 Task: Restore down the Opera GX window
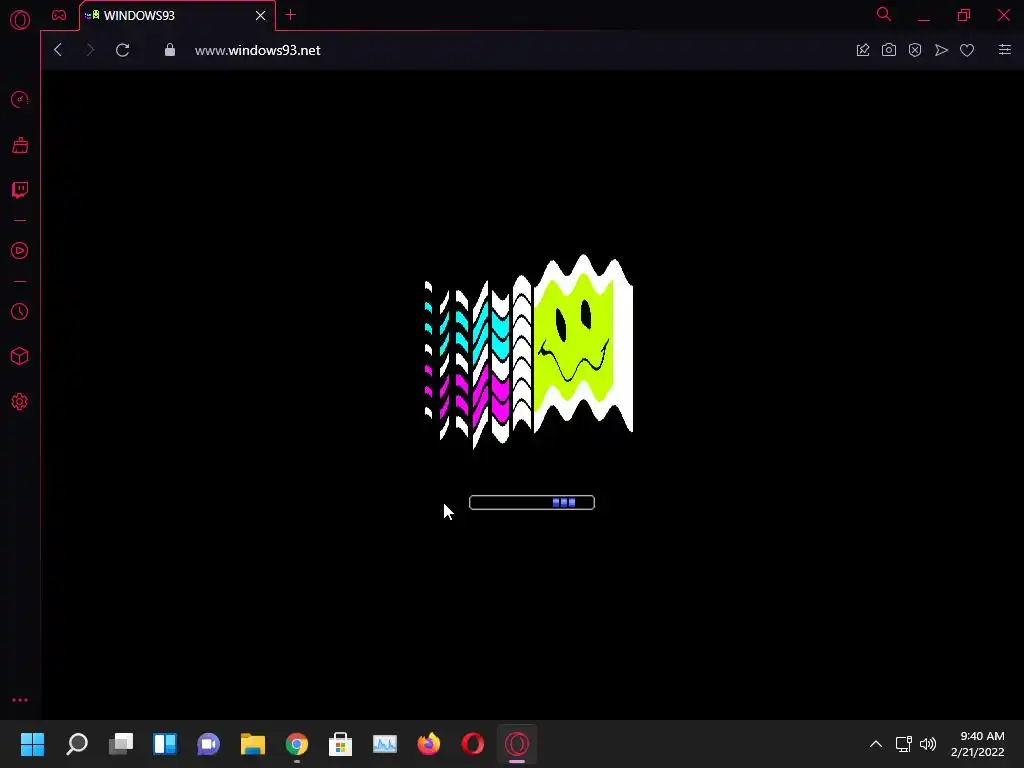pyautogui.click(x=964, y=15)
